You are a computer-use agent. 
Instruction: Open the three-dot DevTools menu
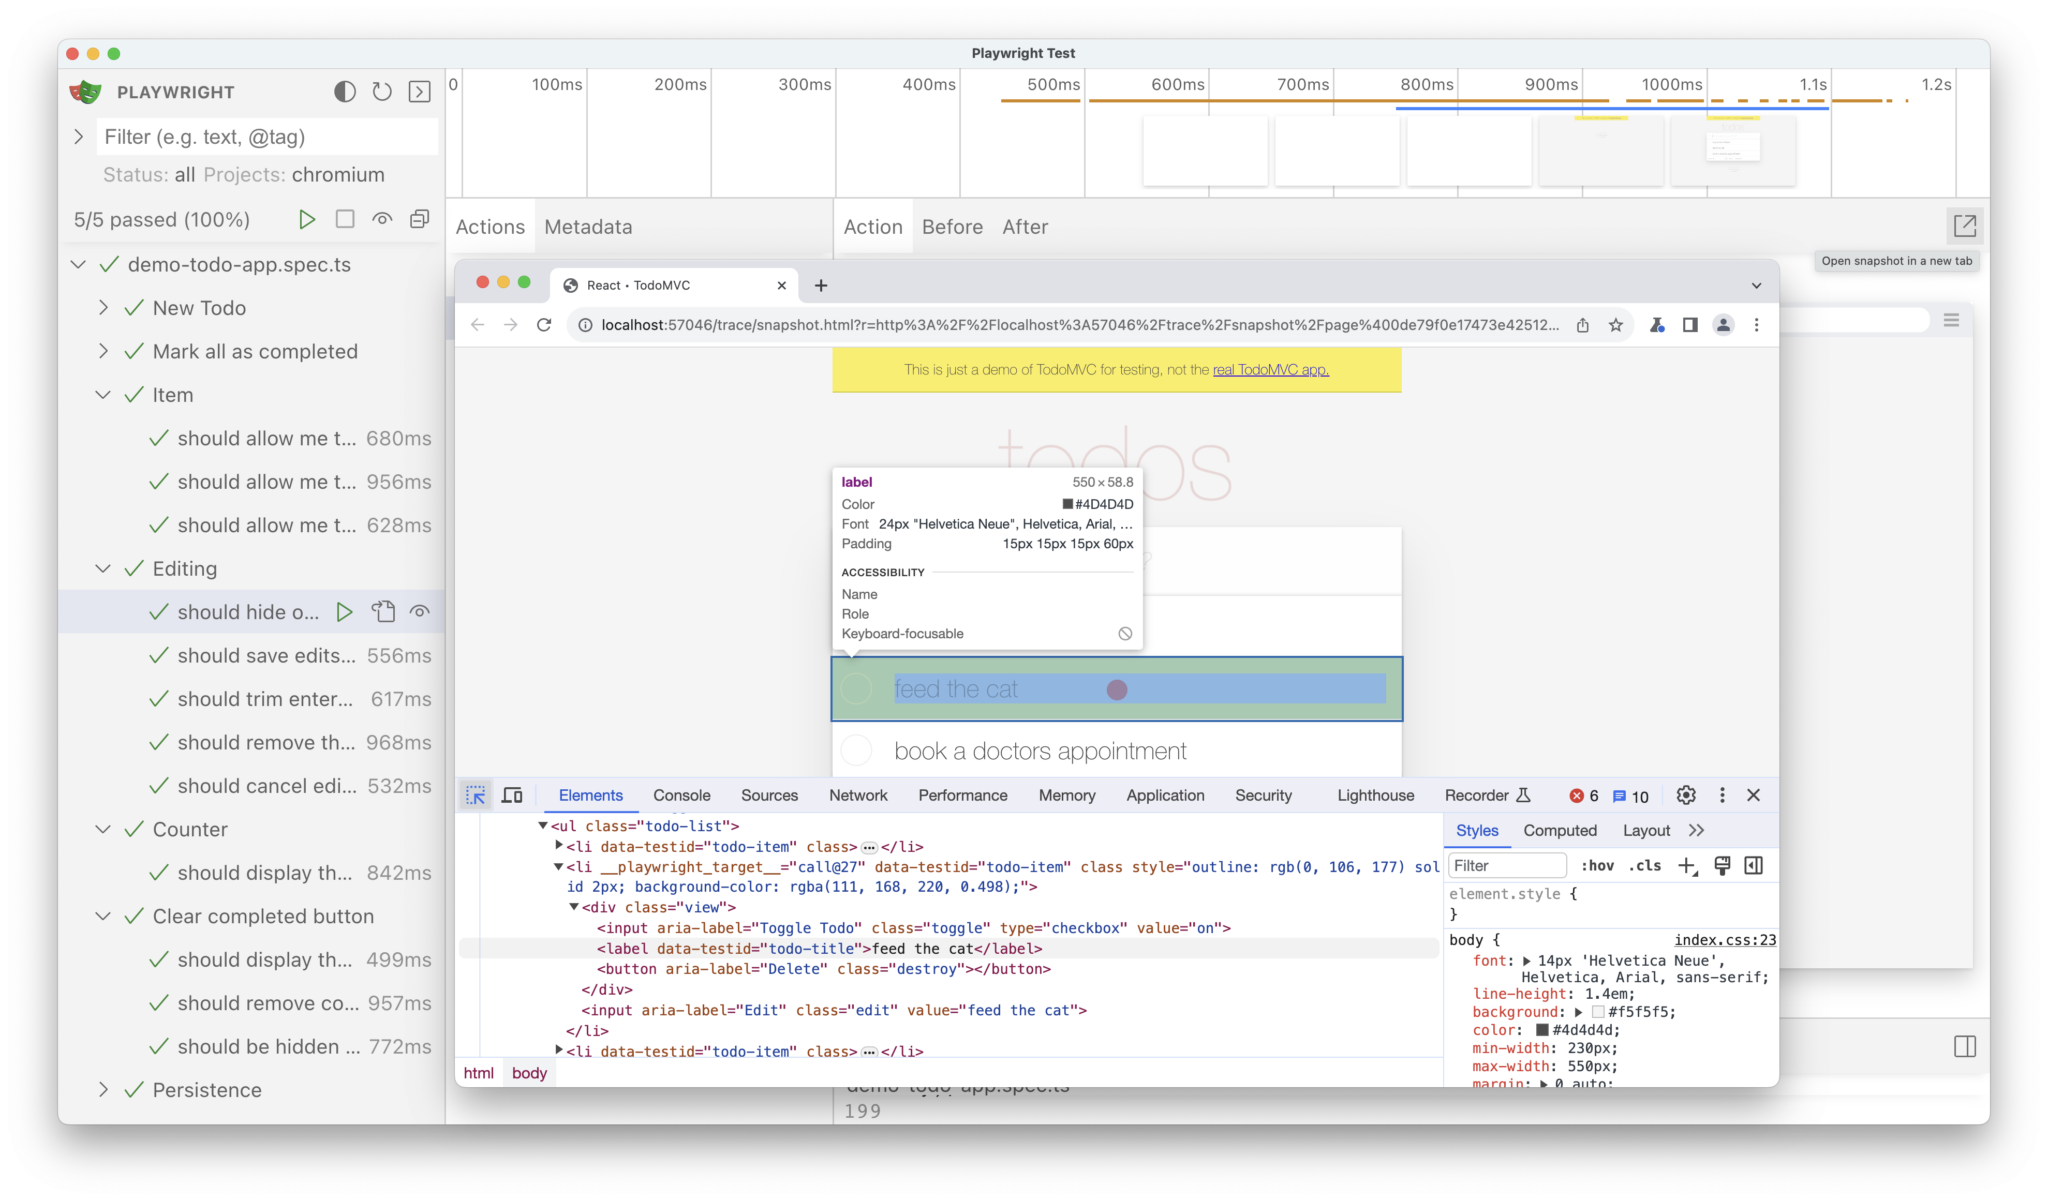tap(1722, 795)
